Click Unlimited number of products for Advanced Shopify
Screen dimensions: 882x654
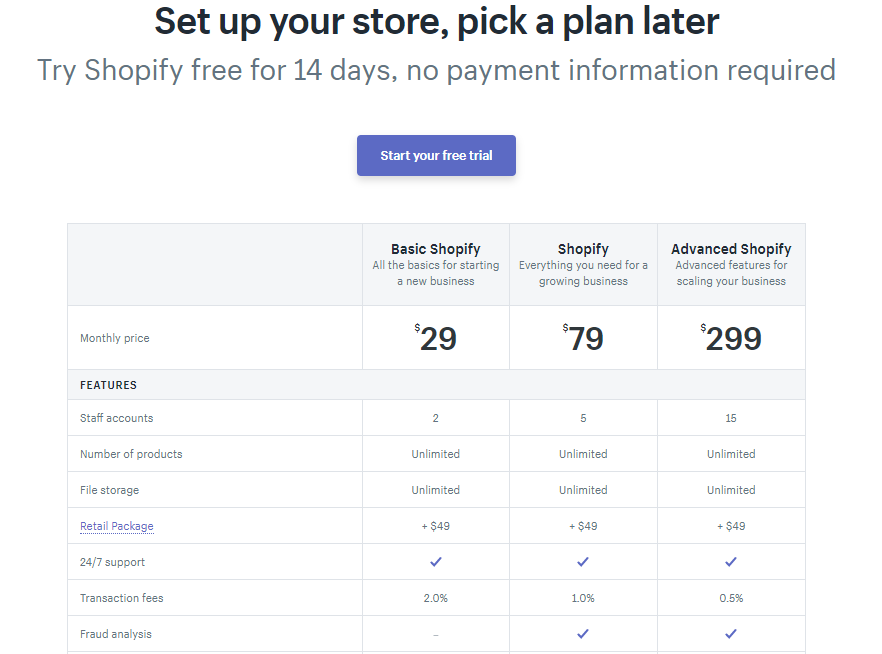coord(731,454)
